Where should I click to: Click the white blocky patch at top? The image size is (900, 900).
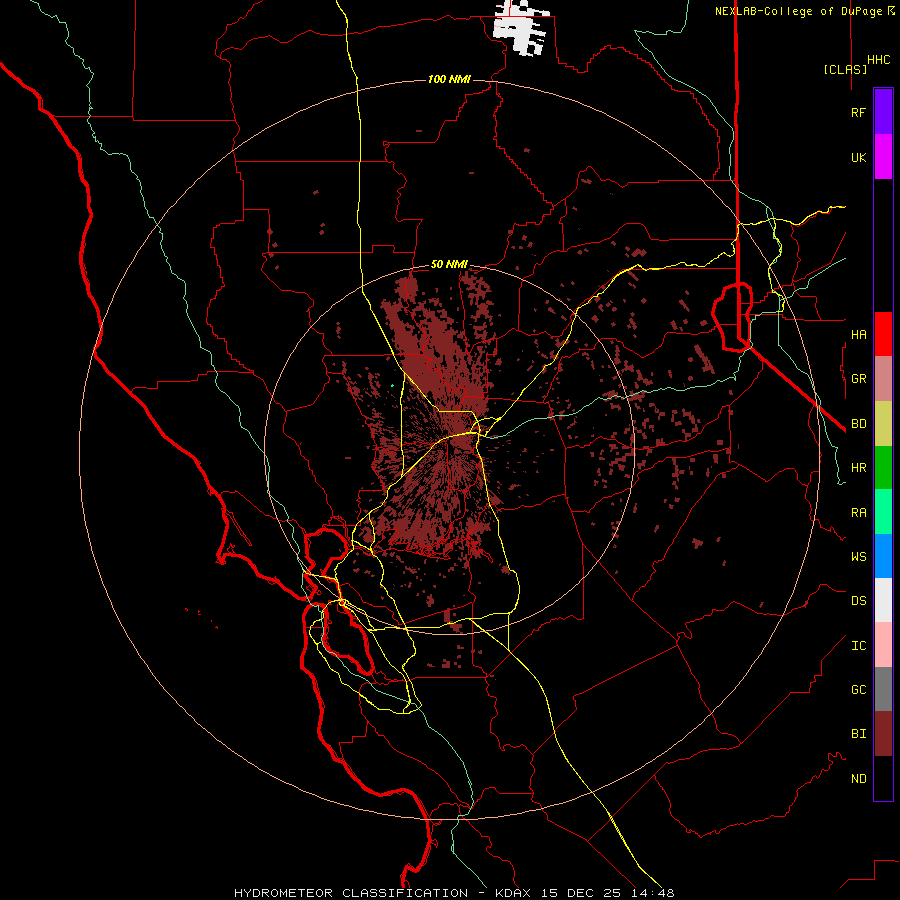pyautogui.click(x=521, y=28)
